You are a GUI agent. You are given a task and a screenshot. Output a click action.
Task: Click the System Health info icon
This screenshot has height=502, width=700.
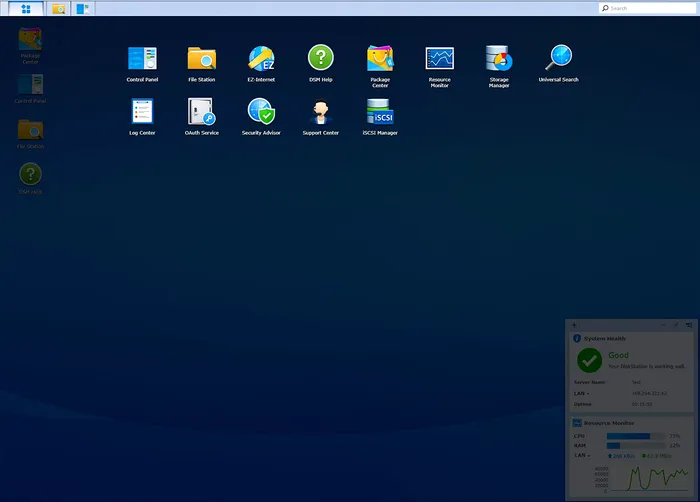pyautogui.click(x=577, y=338)
